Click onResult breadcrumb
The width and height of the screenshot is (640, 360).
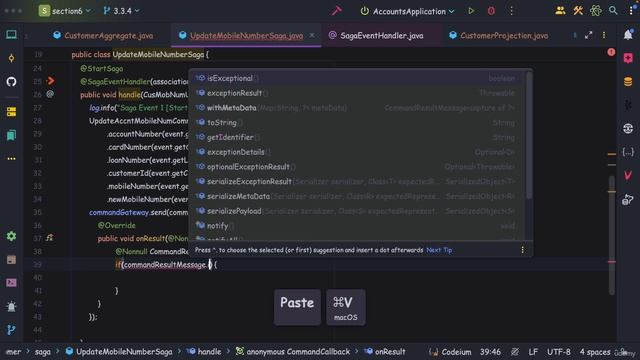pos(385,351)
